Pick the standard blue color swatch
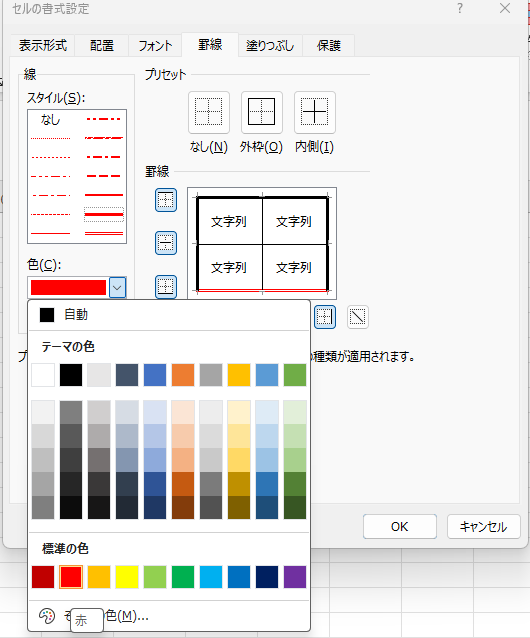This screenshot has height=638, width=530. [239, 577]
